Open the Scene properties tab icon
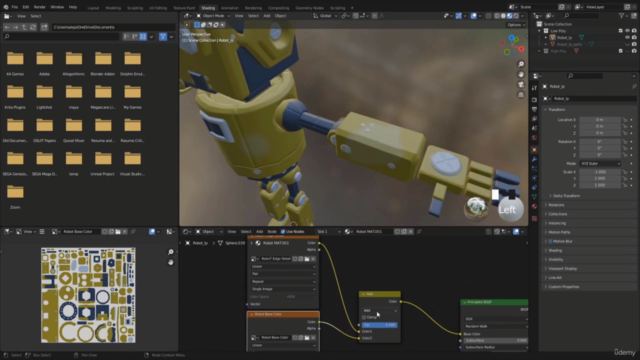 click(x=534, y=128)
